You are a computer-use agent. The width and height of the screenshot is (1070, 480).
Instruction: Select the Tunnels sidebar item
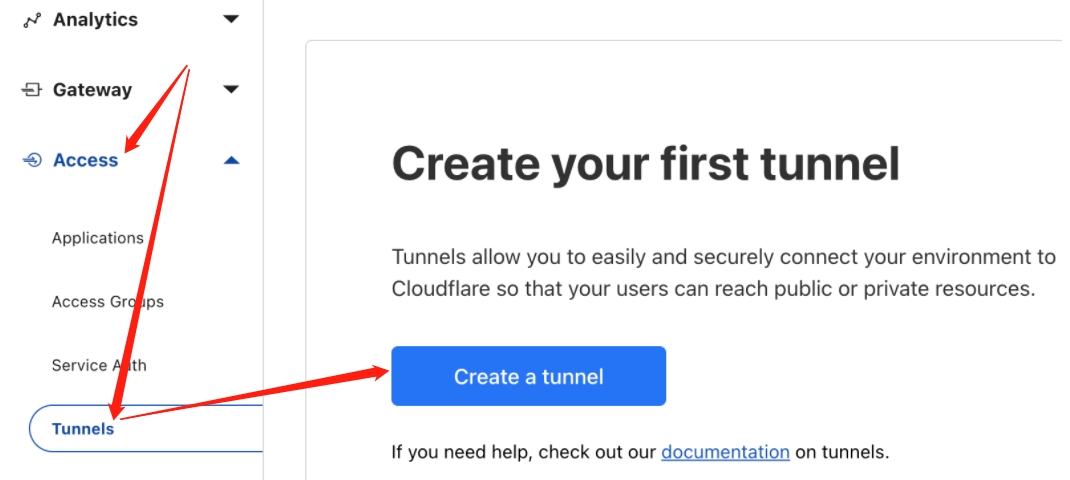[83, 429]
